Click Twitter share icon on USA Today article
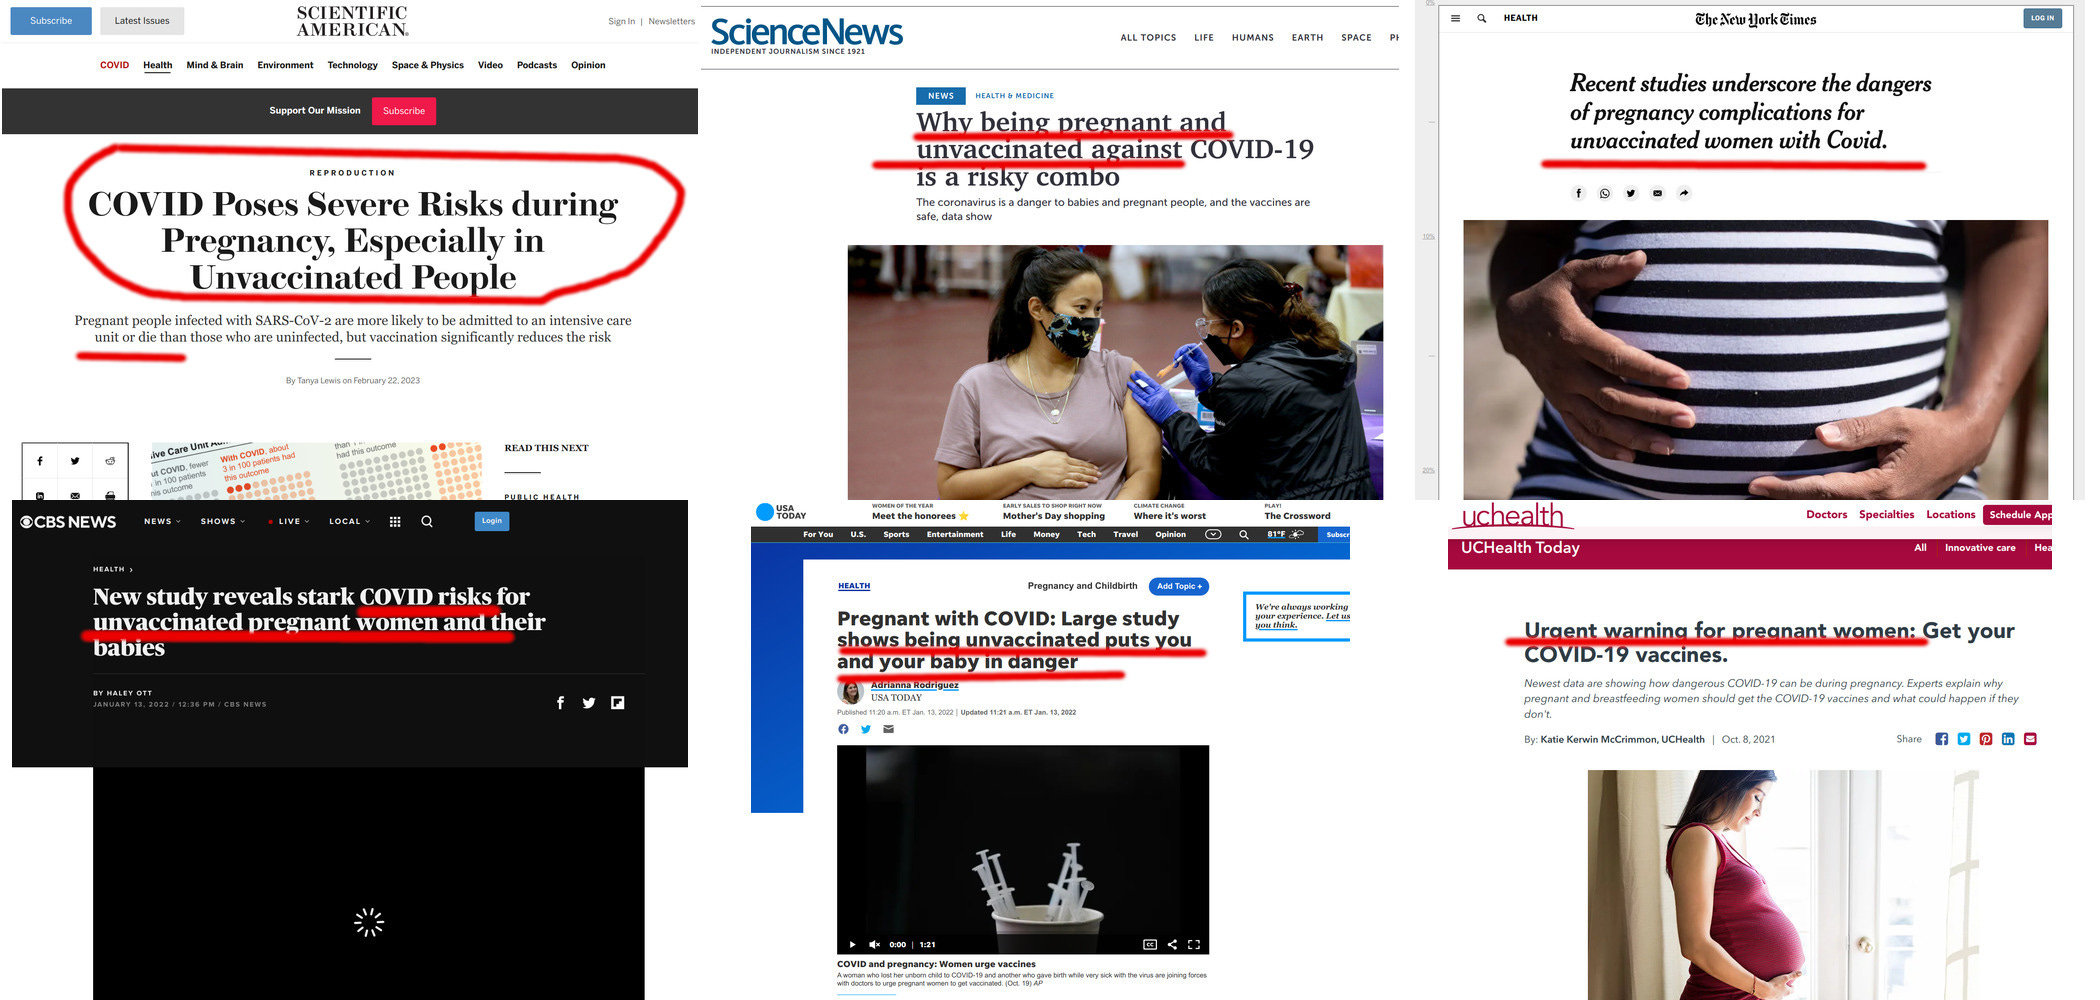2100x1000 pixels. [866, 729]
